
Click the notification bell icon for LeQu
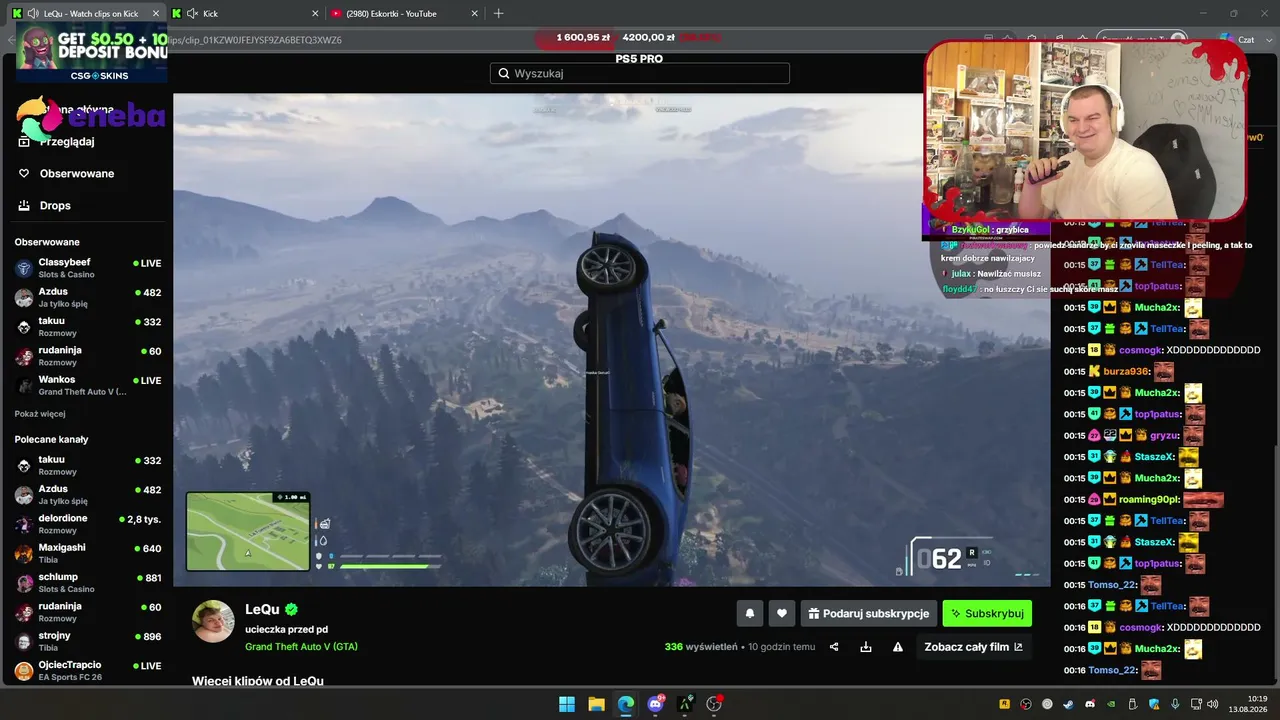click(x=749, y=613)
